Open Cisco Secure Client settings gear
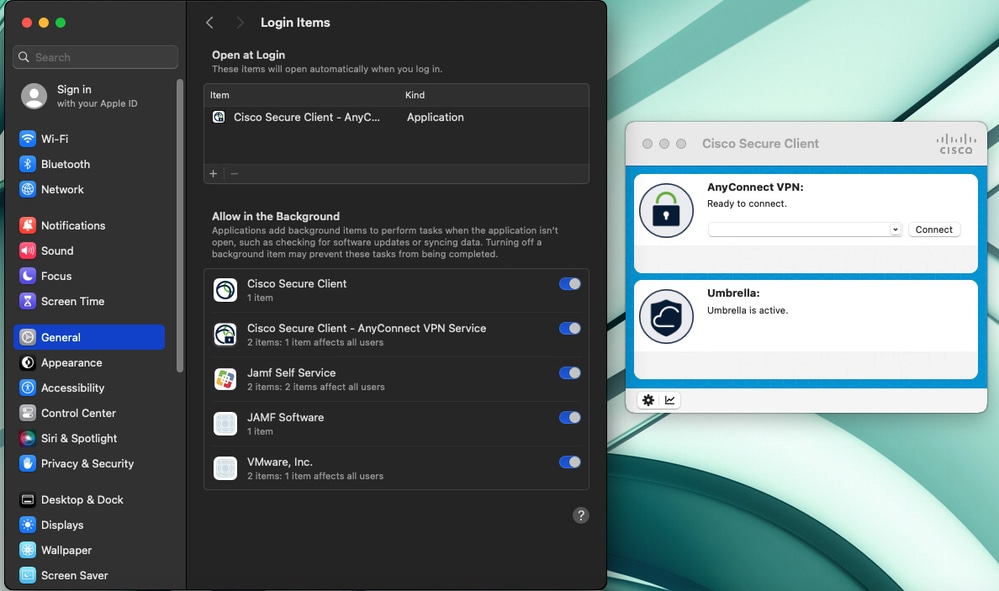The height and width of the screenshot is (591, 999). [648, 400]
